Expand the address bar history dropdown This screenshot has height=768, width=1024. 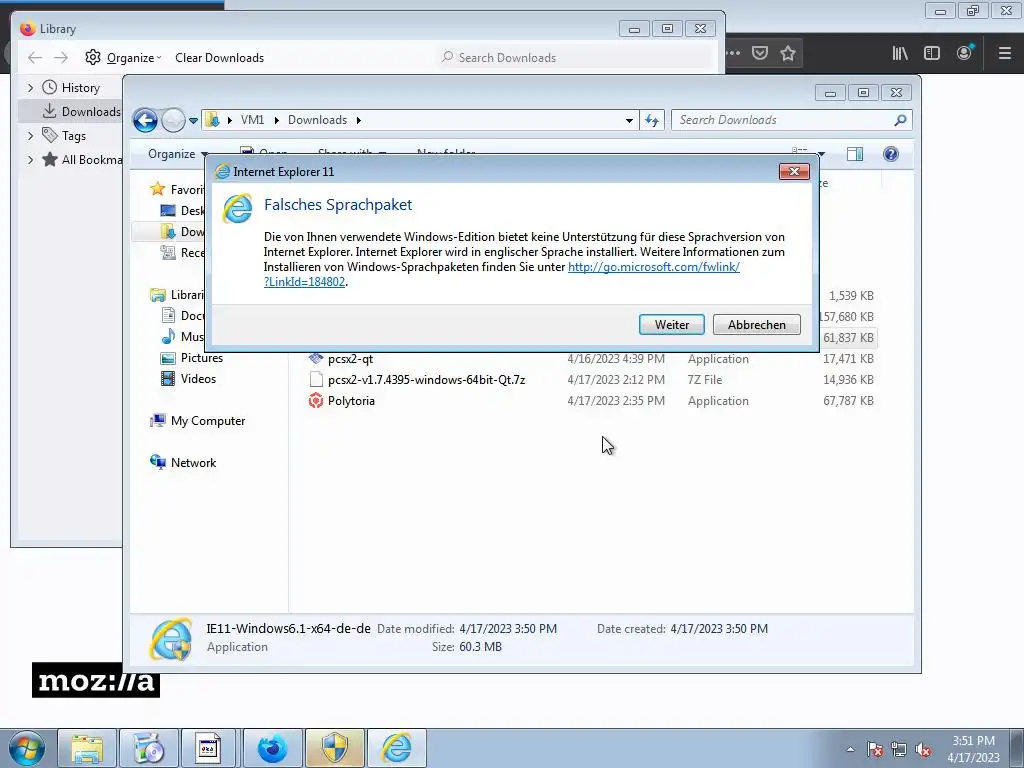point(629,121)
